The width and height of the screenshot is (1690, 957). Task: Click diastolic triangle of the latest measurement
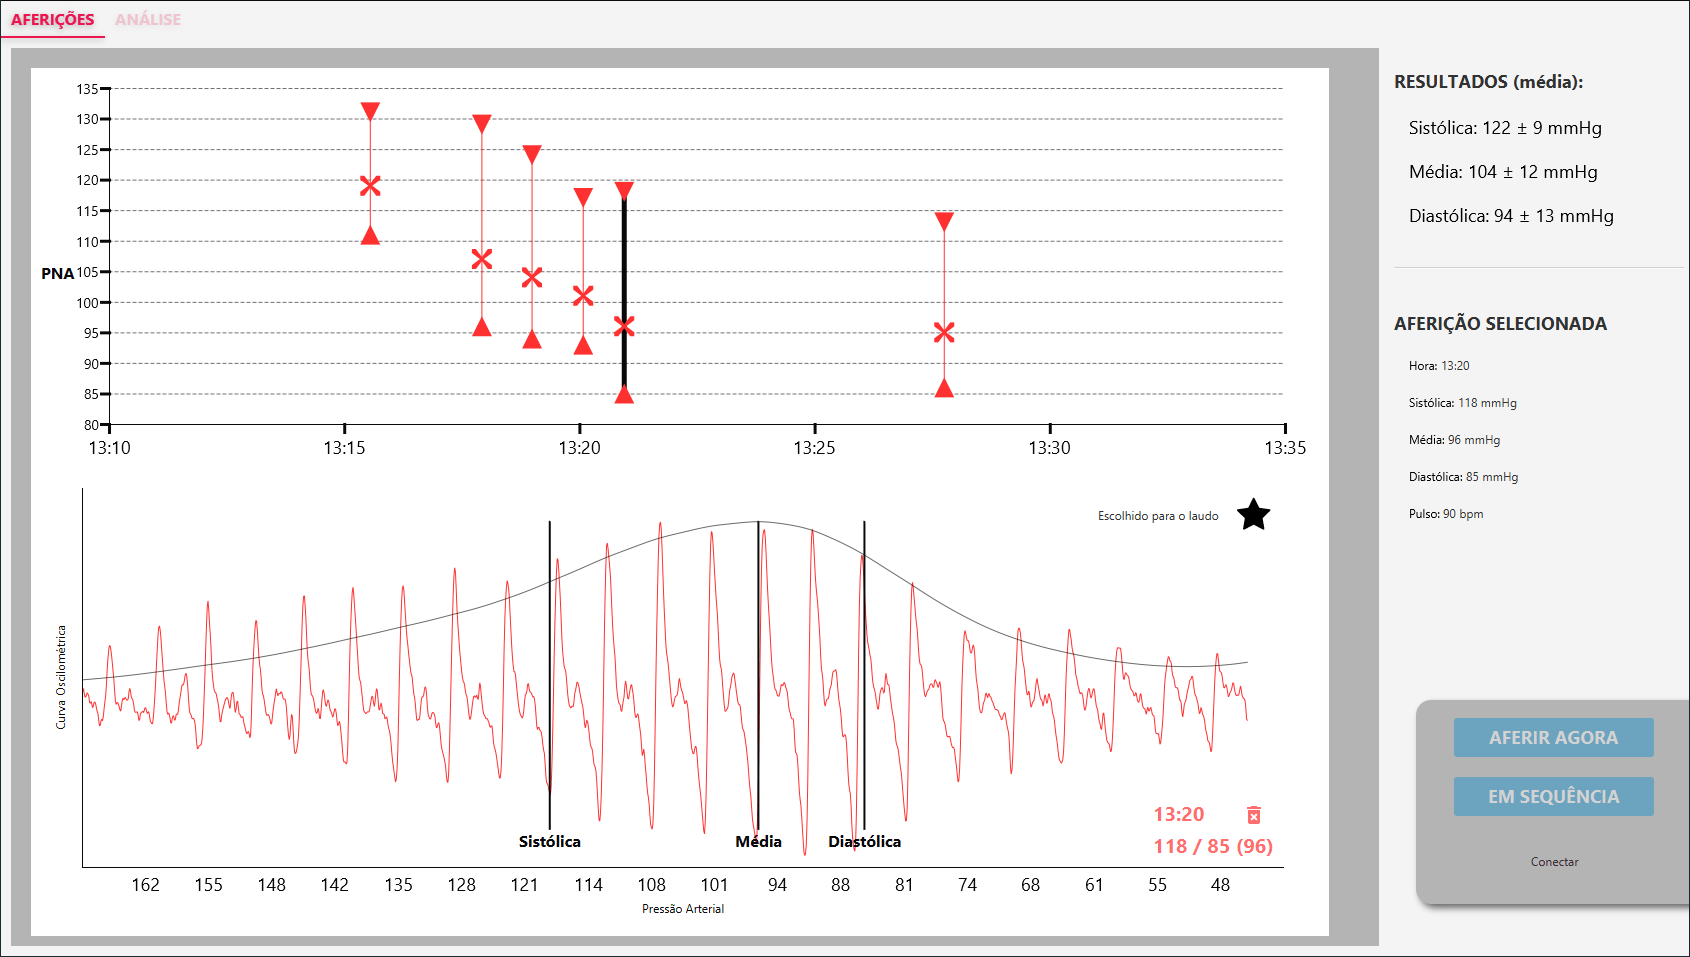(x=944, y=388)
